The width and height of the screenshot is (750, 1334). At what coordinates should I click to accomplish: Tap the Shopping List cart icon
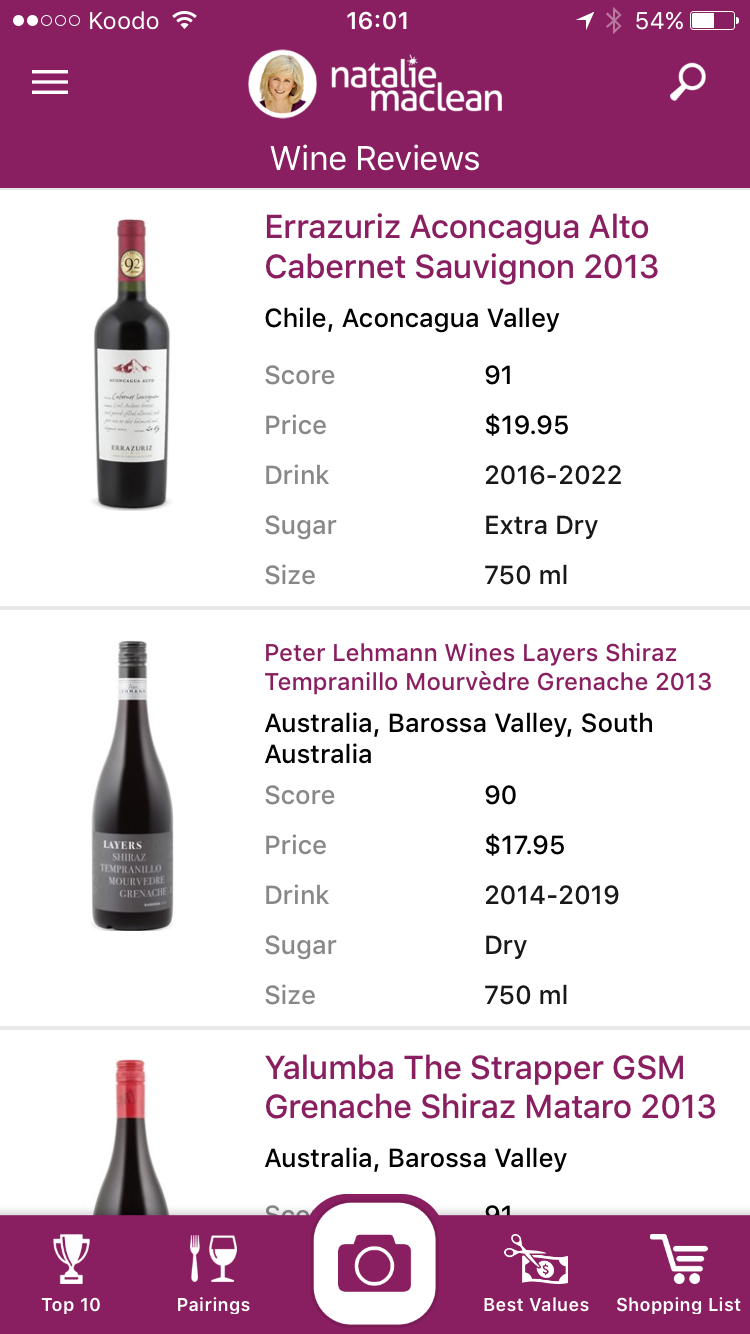click(678, 1258)
